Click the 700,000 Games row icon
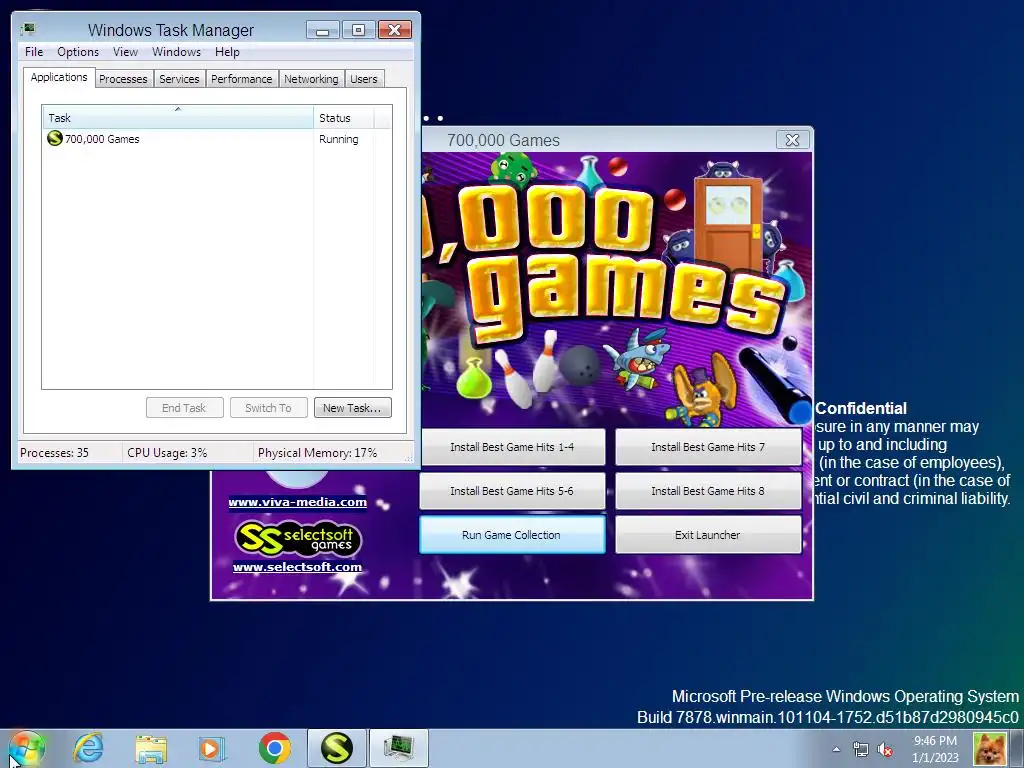The image size is (1024, 768). 55,138
